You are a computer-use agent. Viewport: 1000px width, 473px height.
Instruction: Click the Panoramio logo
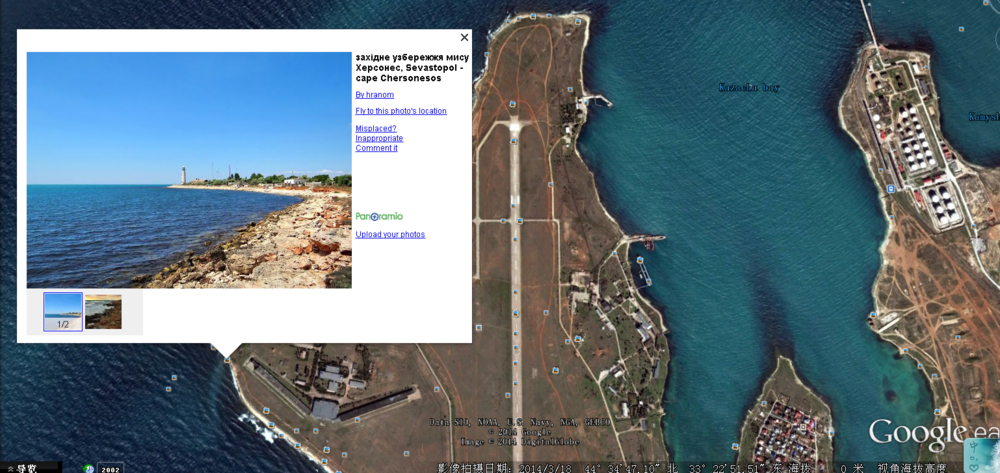point(379,216)
